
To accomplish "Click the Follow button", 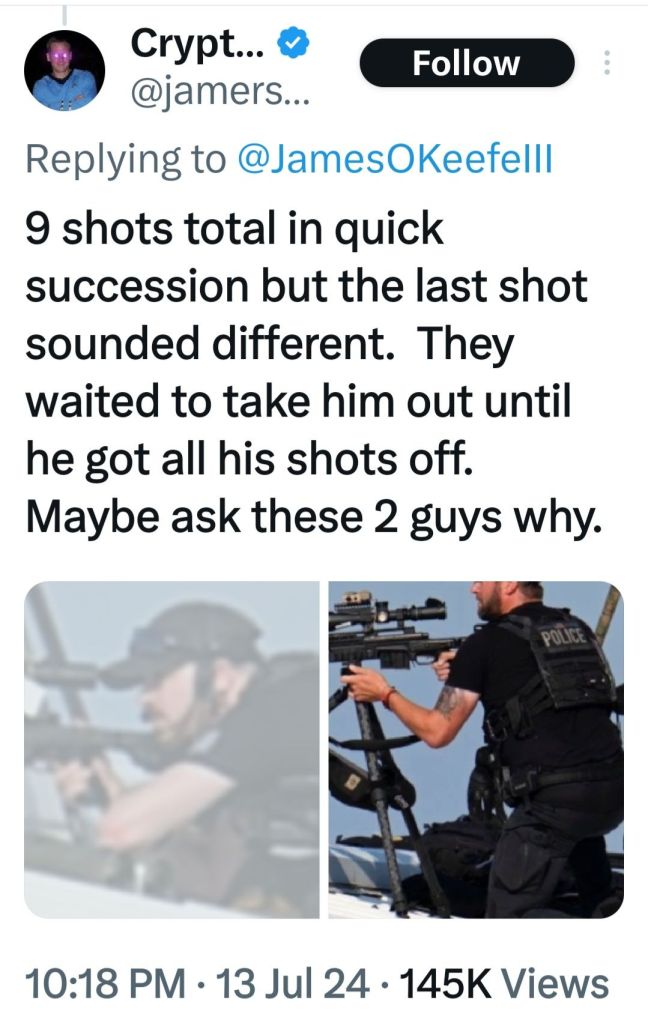I will point(467,63).
